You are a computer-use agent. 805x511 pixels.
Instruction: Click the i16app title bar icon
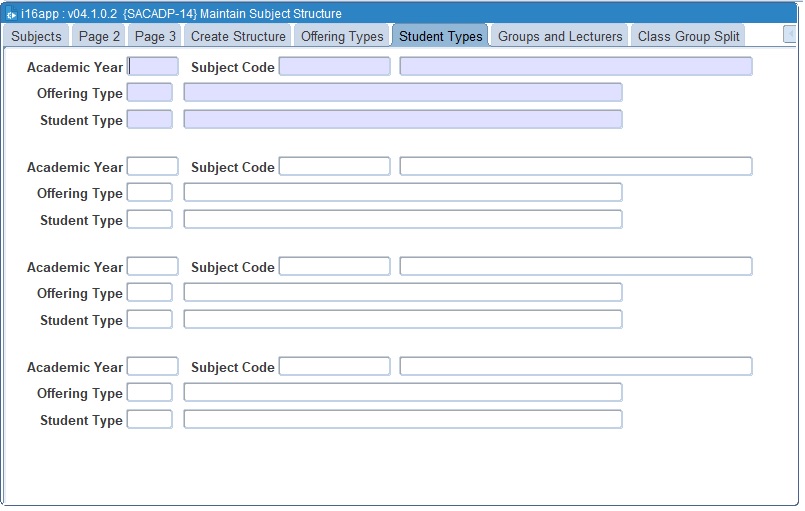11,14
